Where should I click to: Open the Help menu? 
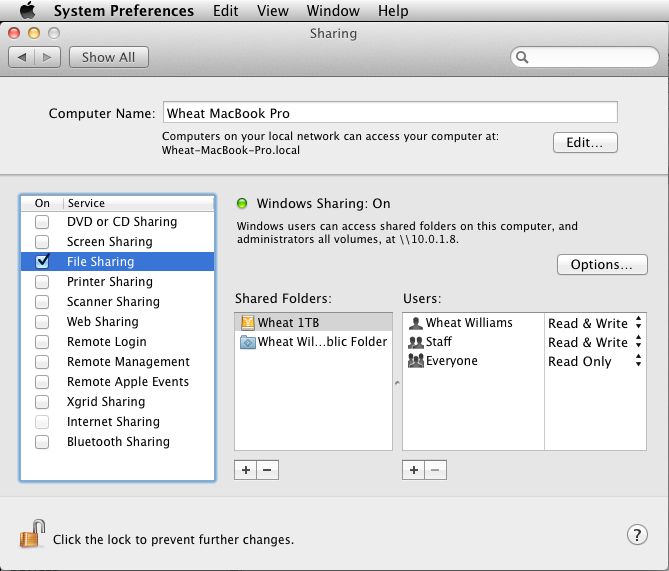(393, 11)
